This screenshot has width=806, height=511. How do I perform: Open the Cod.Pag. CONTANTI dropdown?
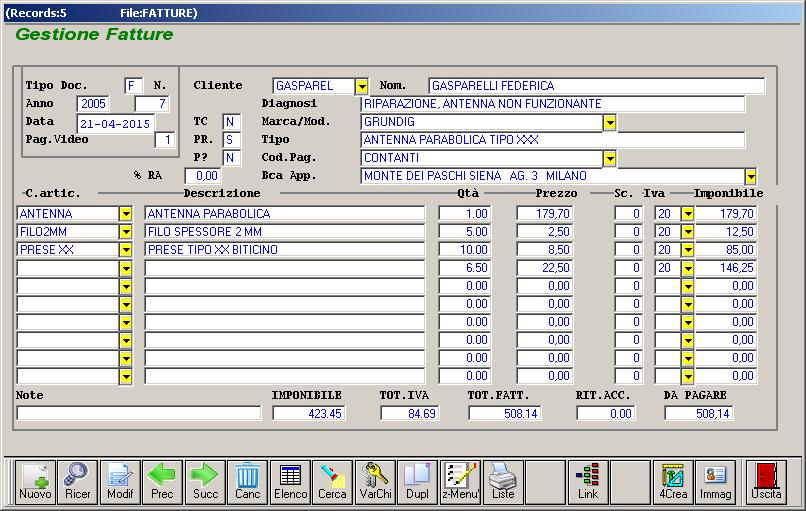[x=610, y=158]
